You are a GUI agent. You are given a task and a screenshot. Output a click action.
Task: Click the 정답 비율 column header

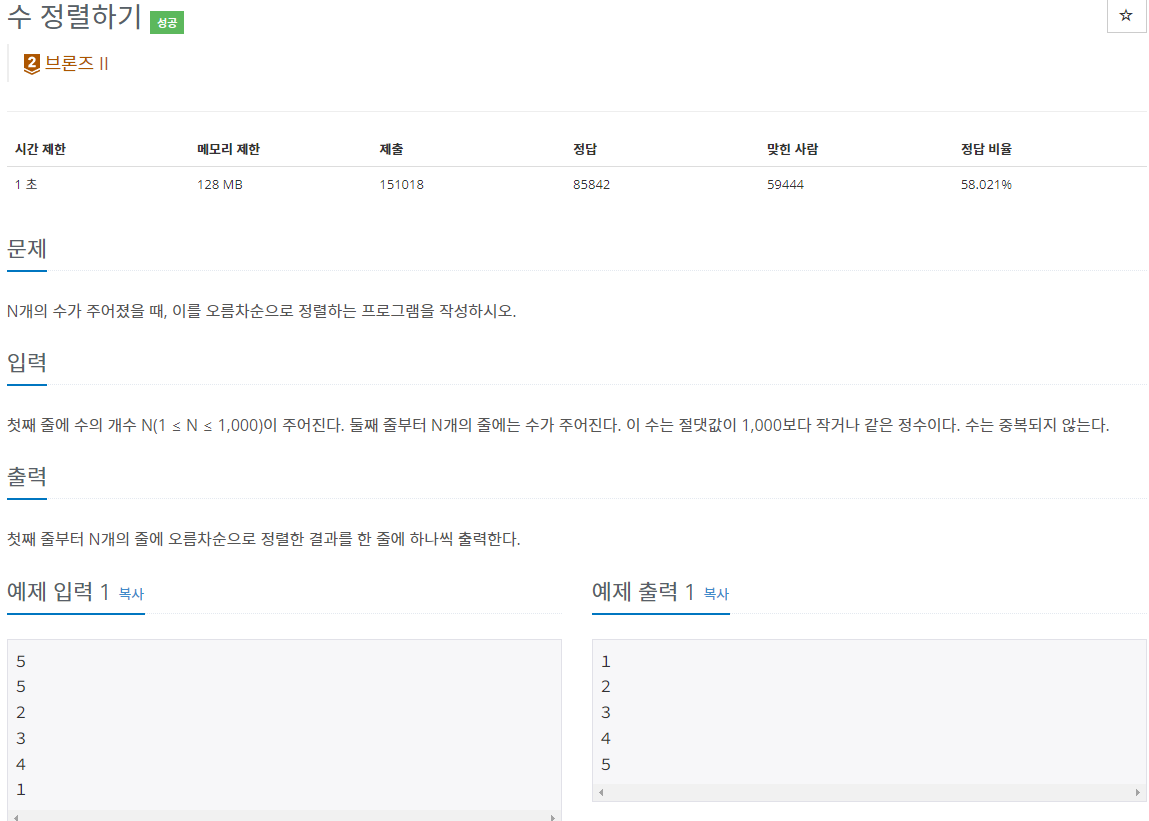pyautogui.click(x=986, y=149)
